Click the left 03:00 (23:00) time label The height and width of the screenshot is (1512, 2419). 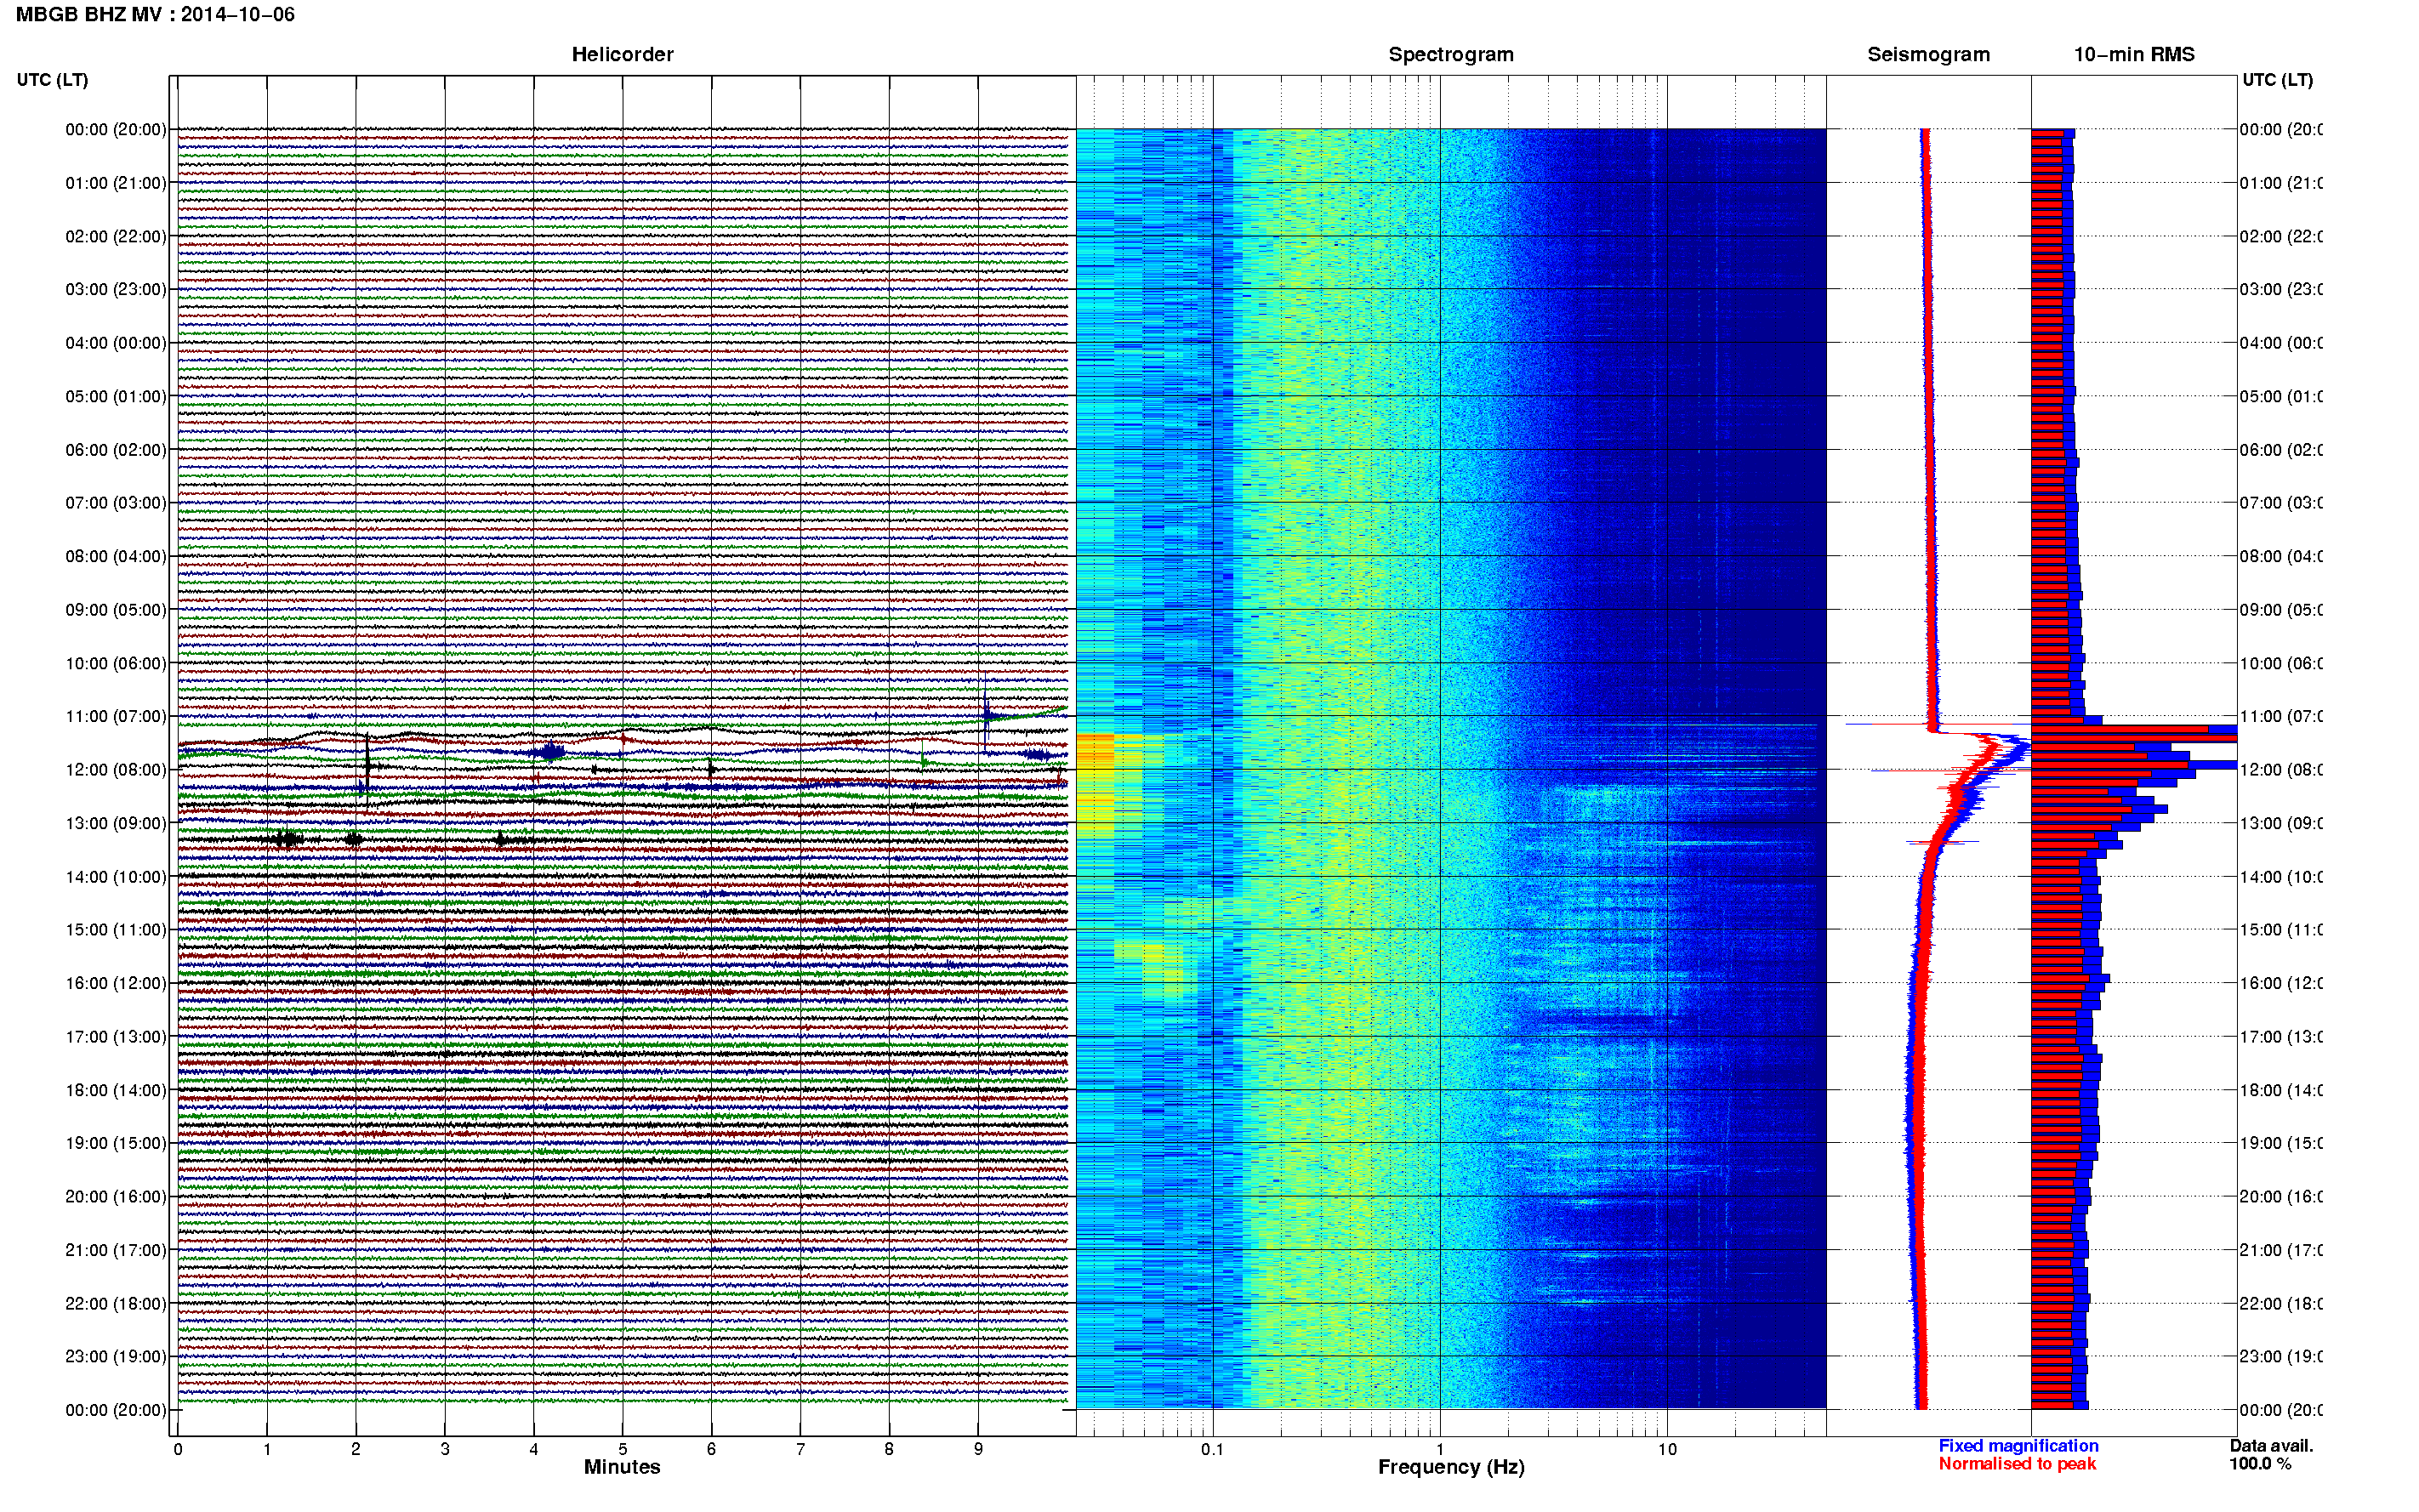(116, 290)
